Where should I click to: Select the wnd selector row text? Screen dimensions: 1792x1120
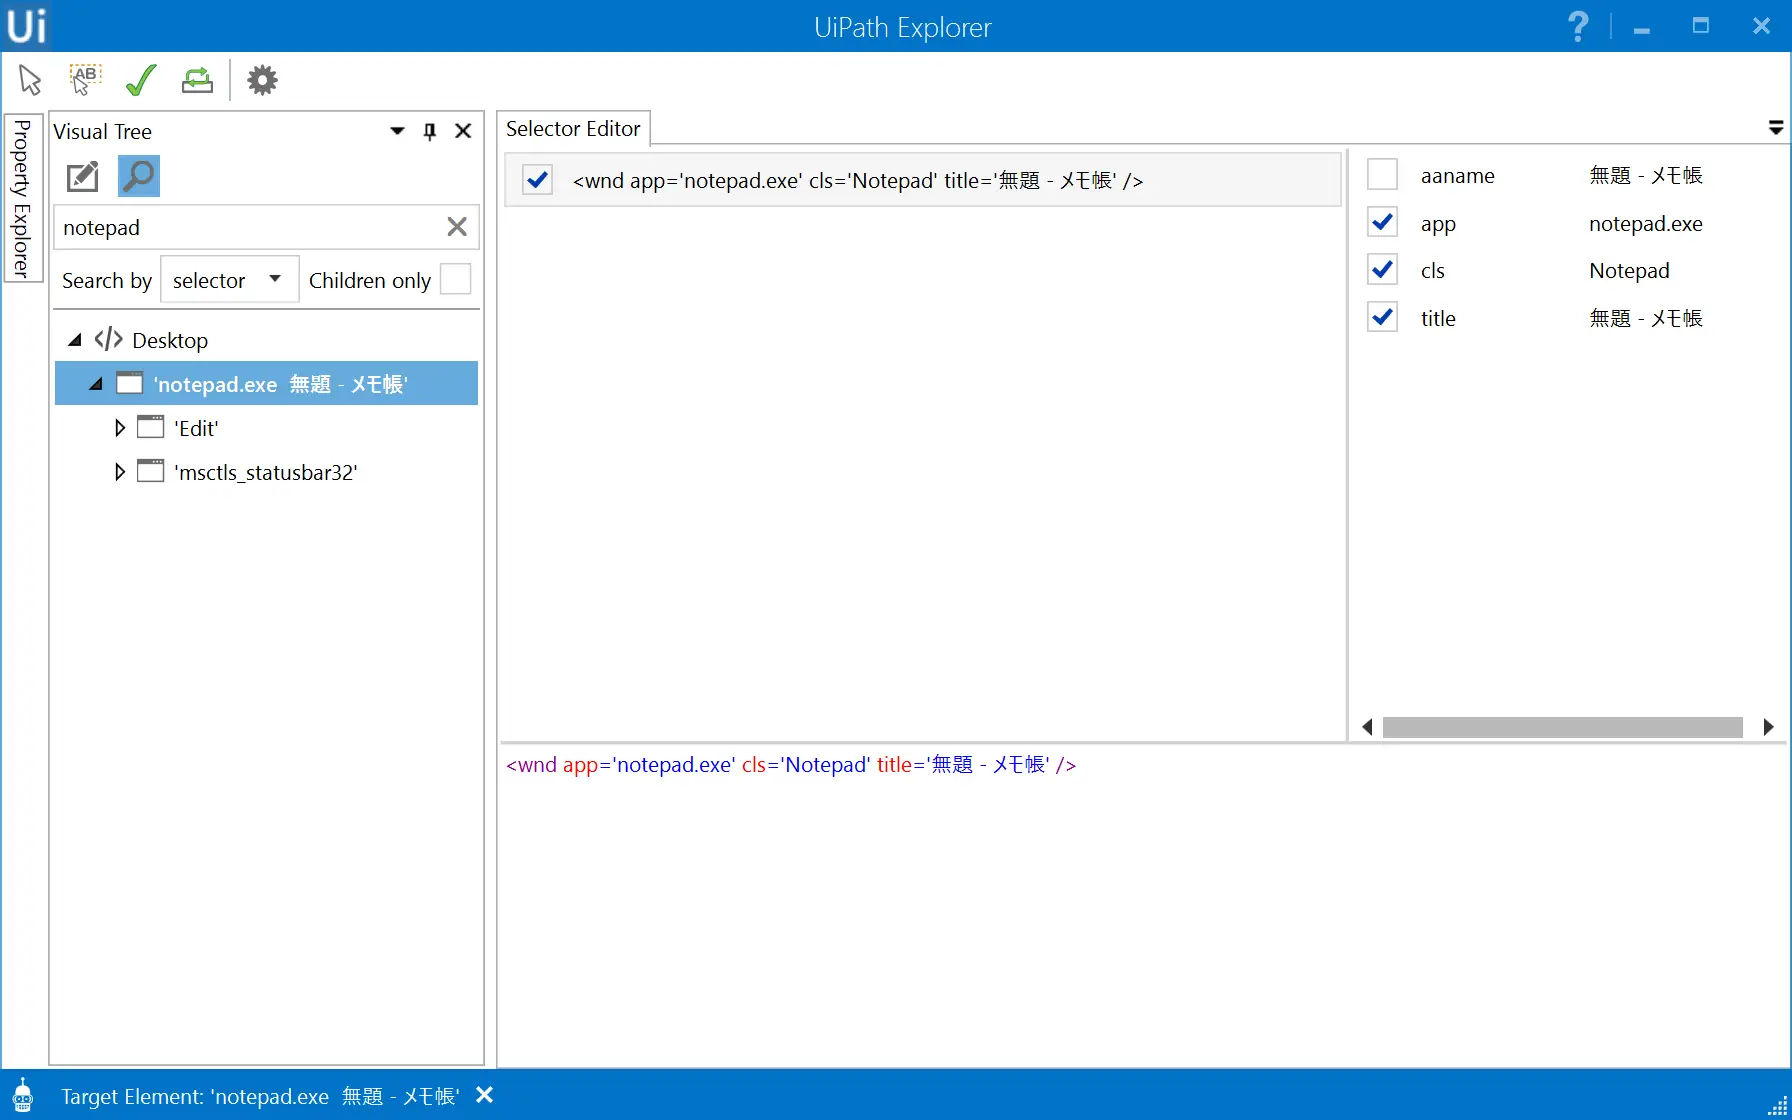pos(858,180)
